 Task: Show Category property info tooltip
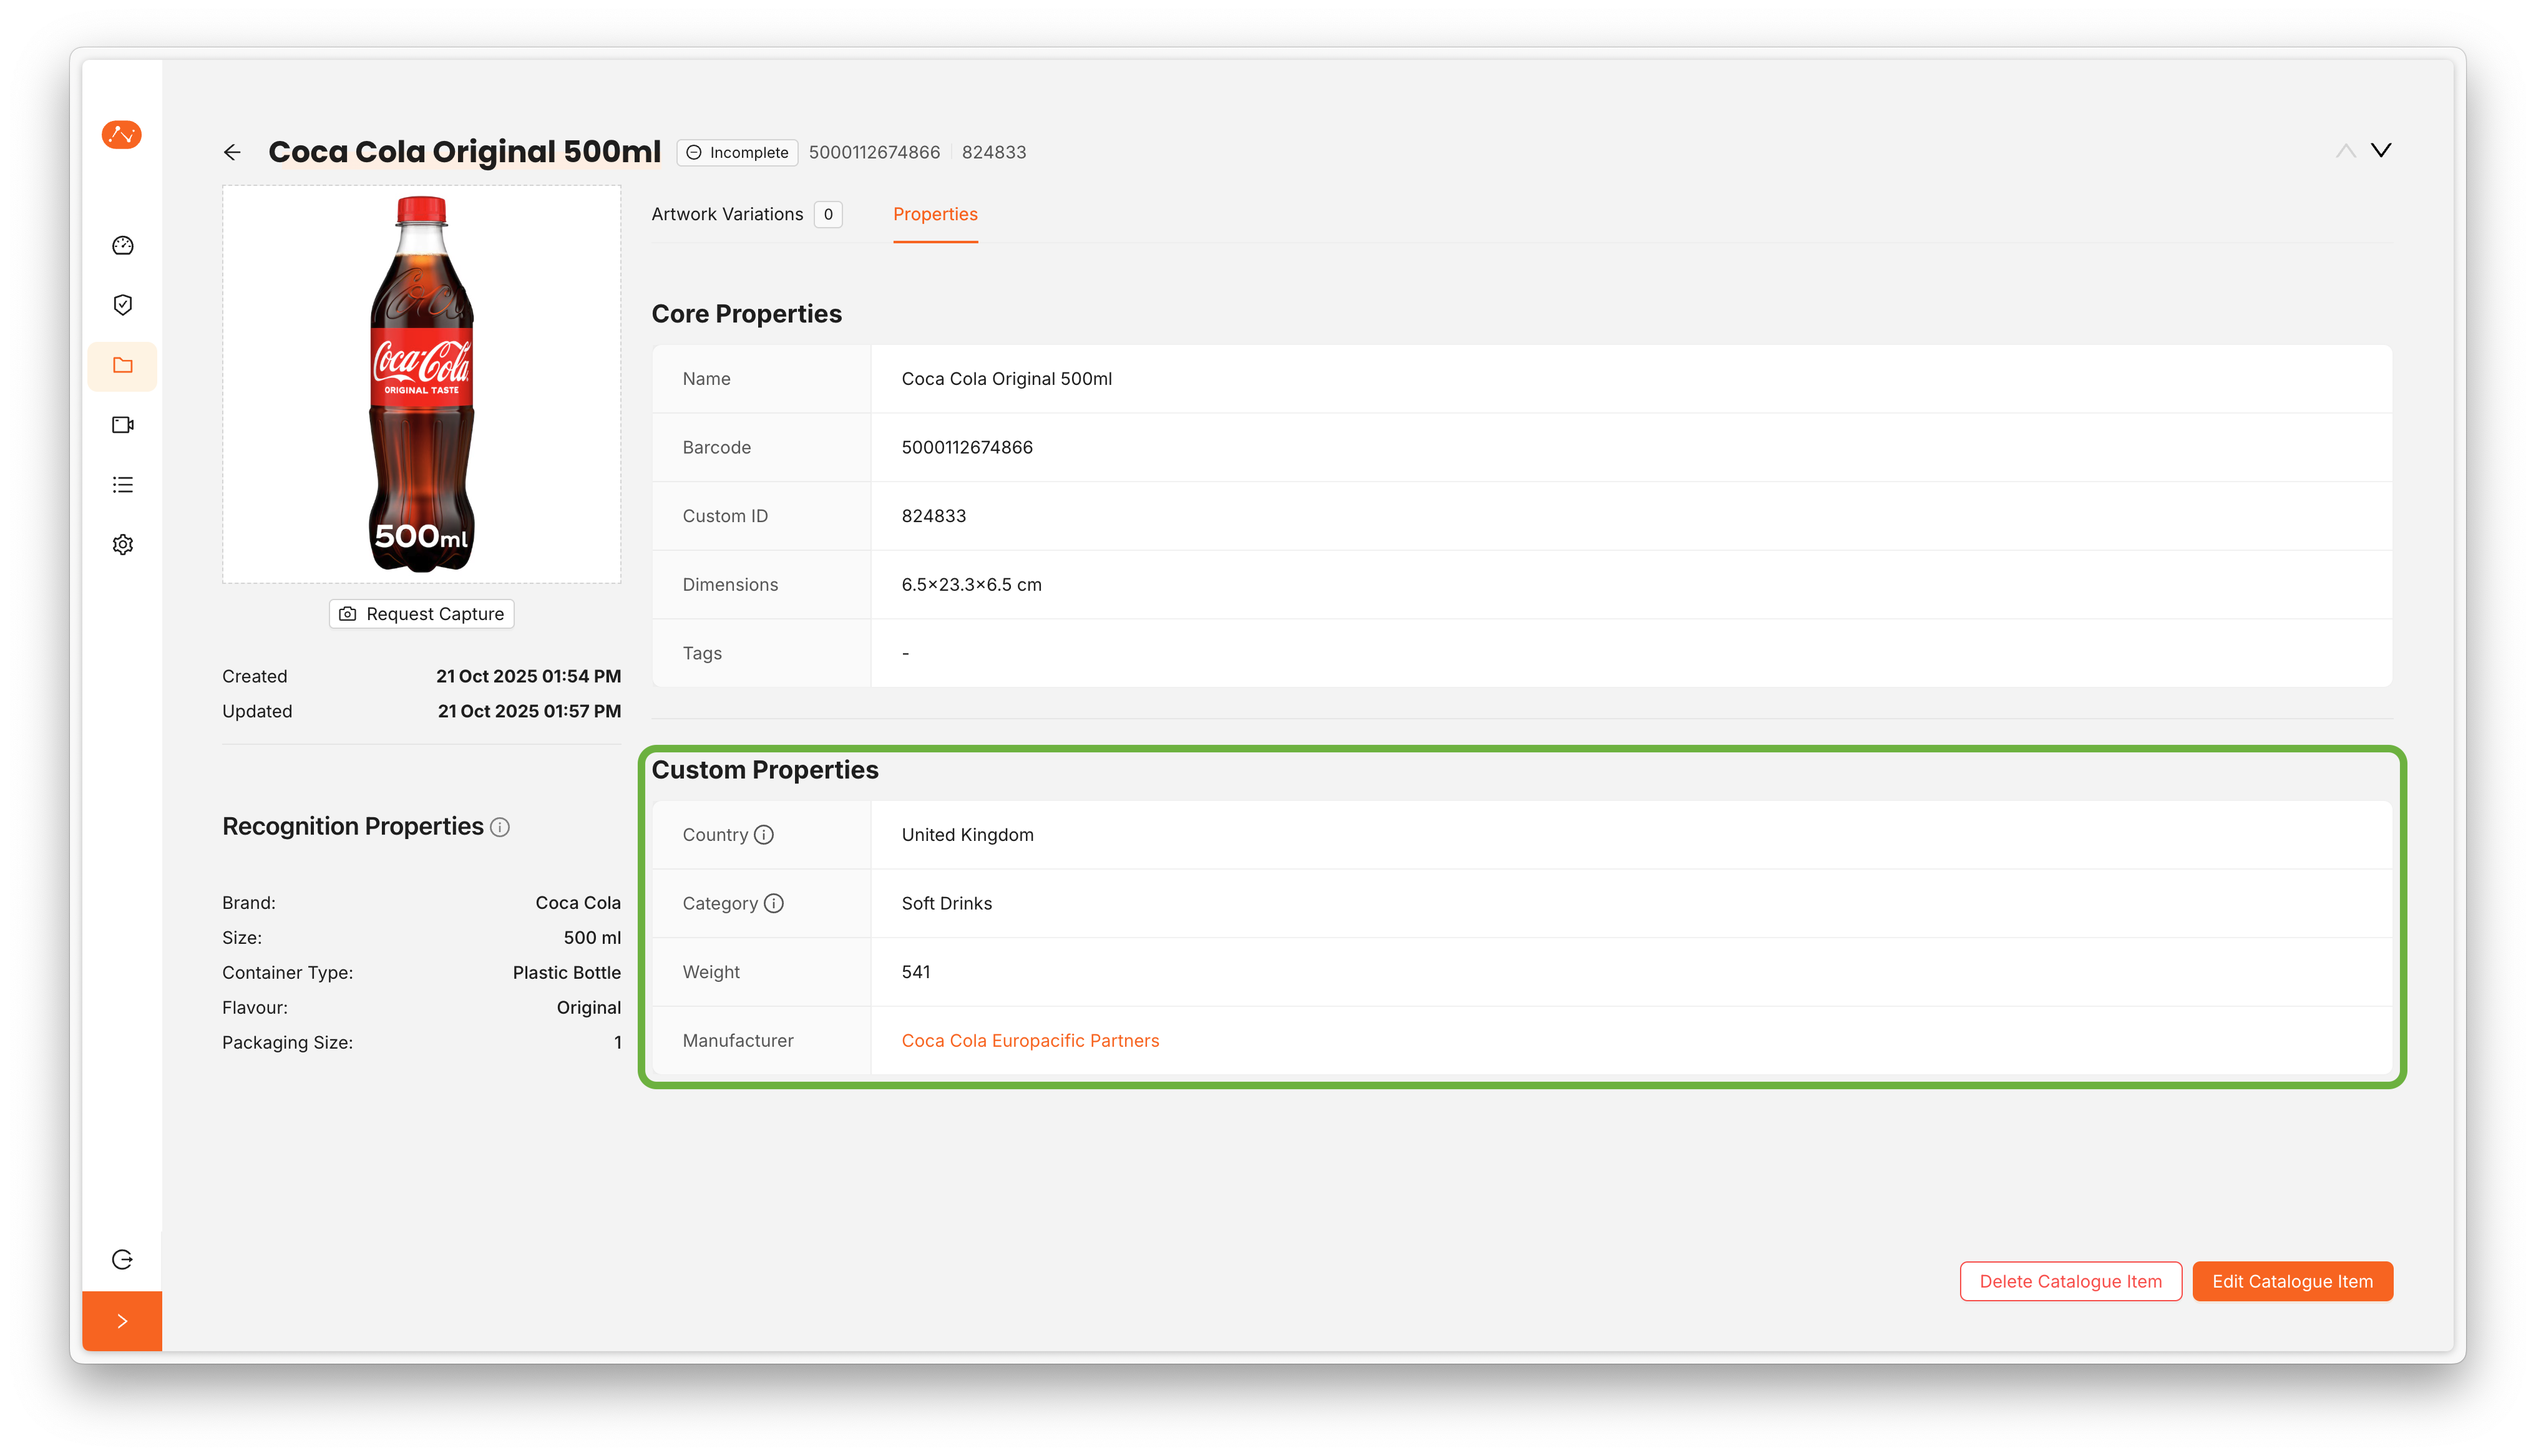pyautogui.click(x=774, y=903)
